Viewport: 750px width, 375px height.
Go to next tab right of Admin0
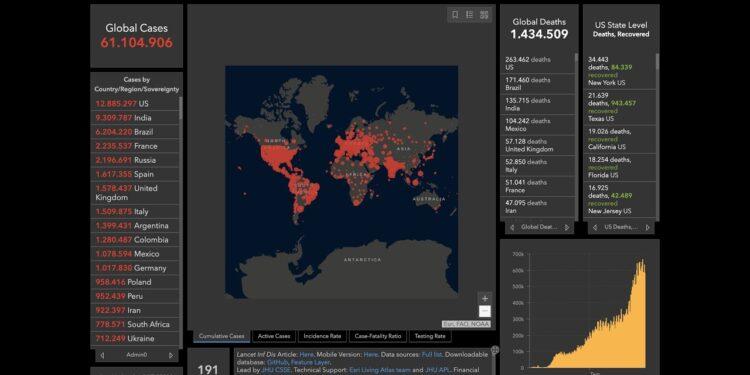(x=171, y=355)
